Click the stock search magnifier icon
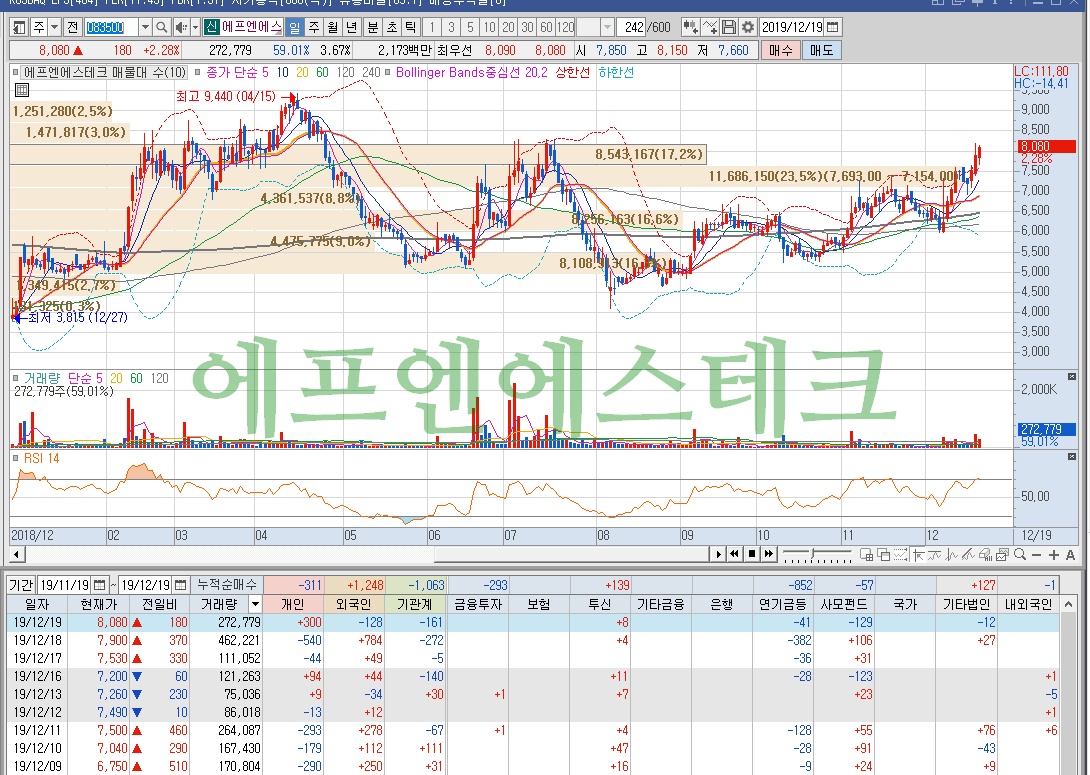Screen dimensions: 1090x775 point(161,27)
